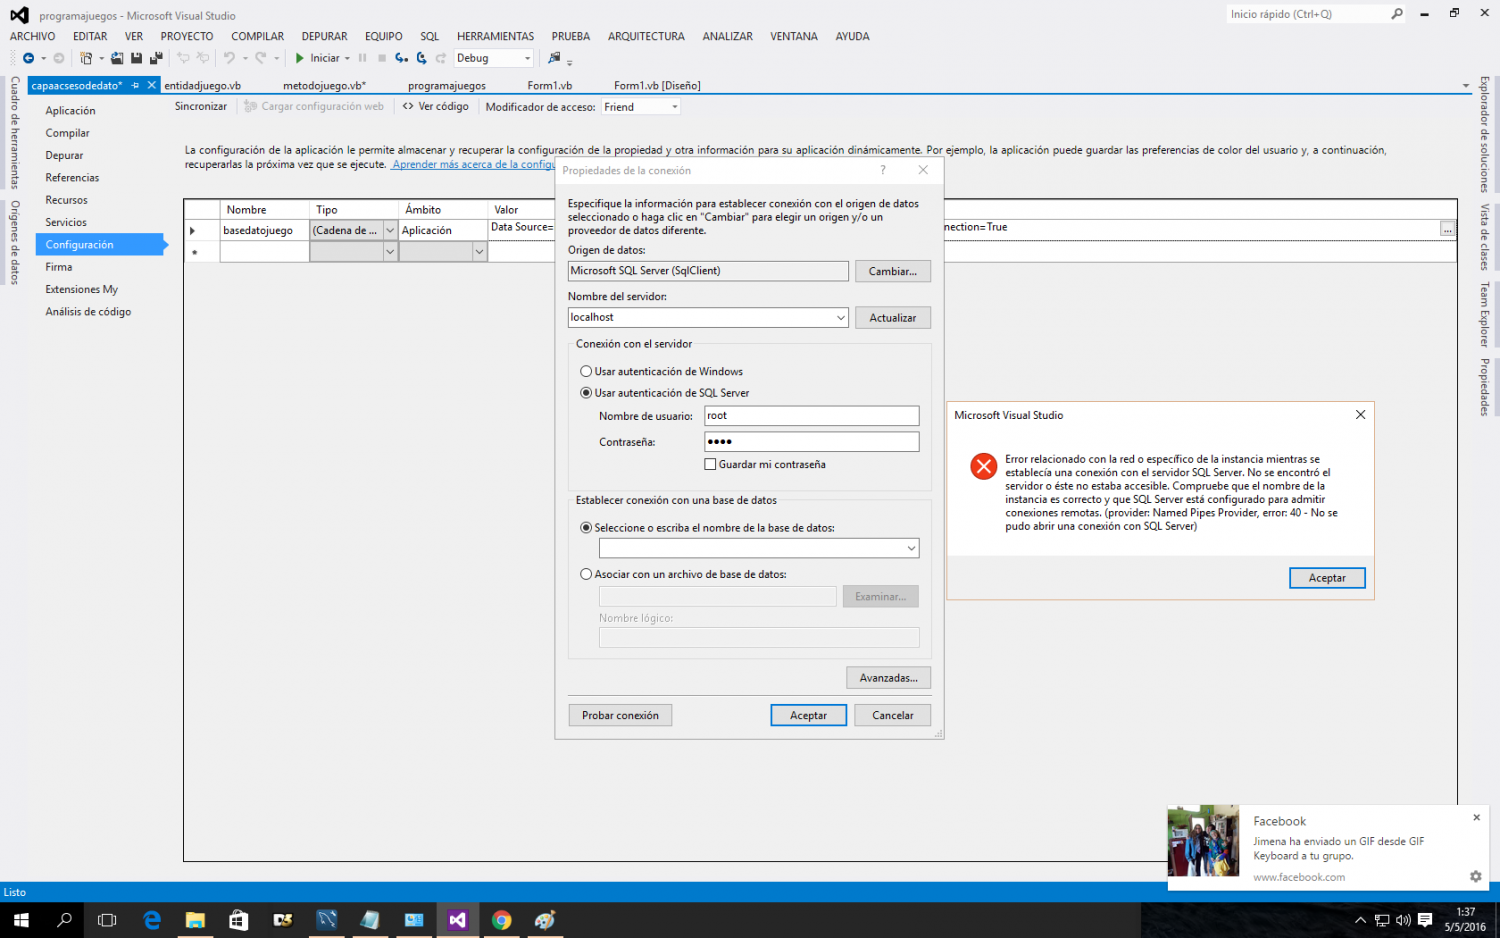Click the Cambiar... data source button

tap(892, 271)
